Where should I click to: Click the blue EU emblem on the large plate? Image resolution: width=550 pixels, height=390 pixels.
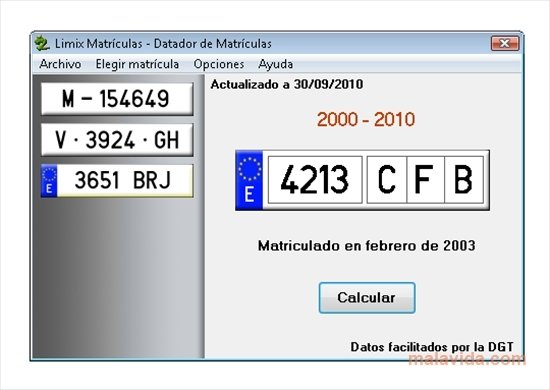[x=249, y=180]
